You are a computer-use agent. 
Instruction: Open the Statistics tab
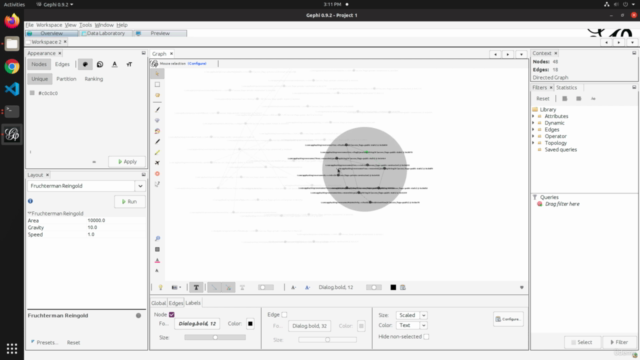(x=567, y=88)
